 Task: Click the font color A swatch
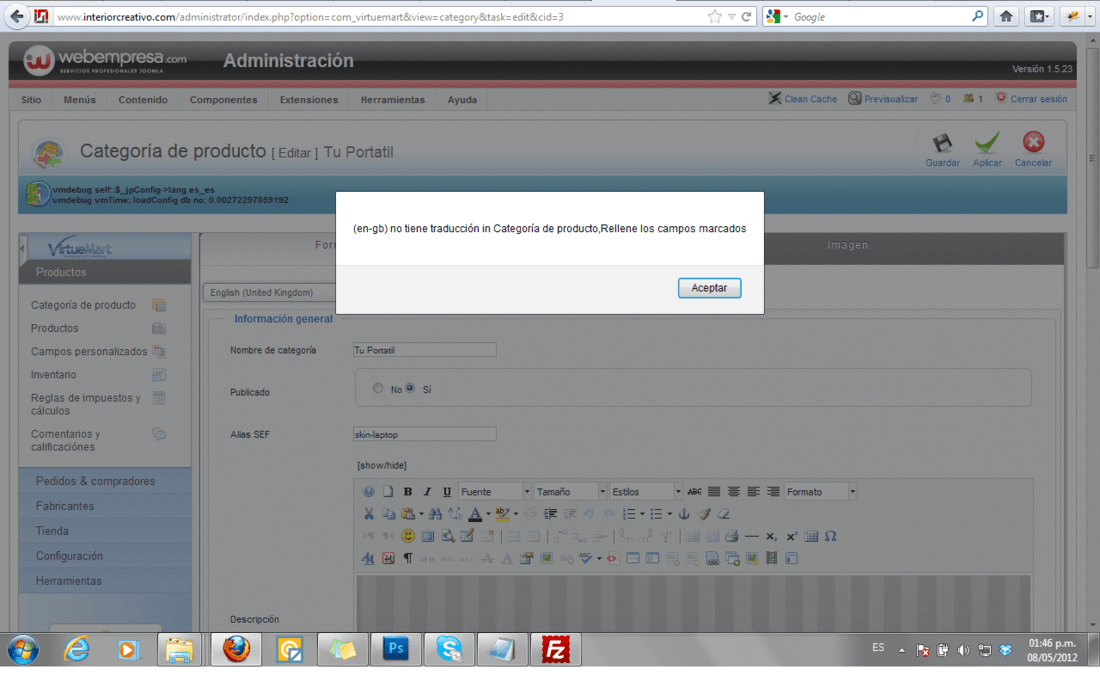coord(475,514)
